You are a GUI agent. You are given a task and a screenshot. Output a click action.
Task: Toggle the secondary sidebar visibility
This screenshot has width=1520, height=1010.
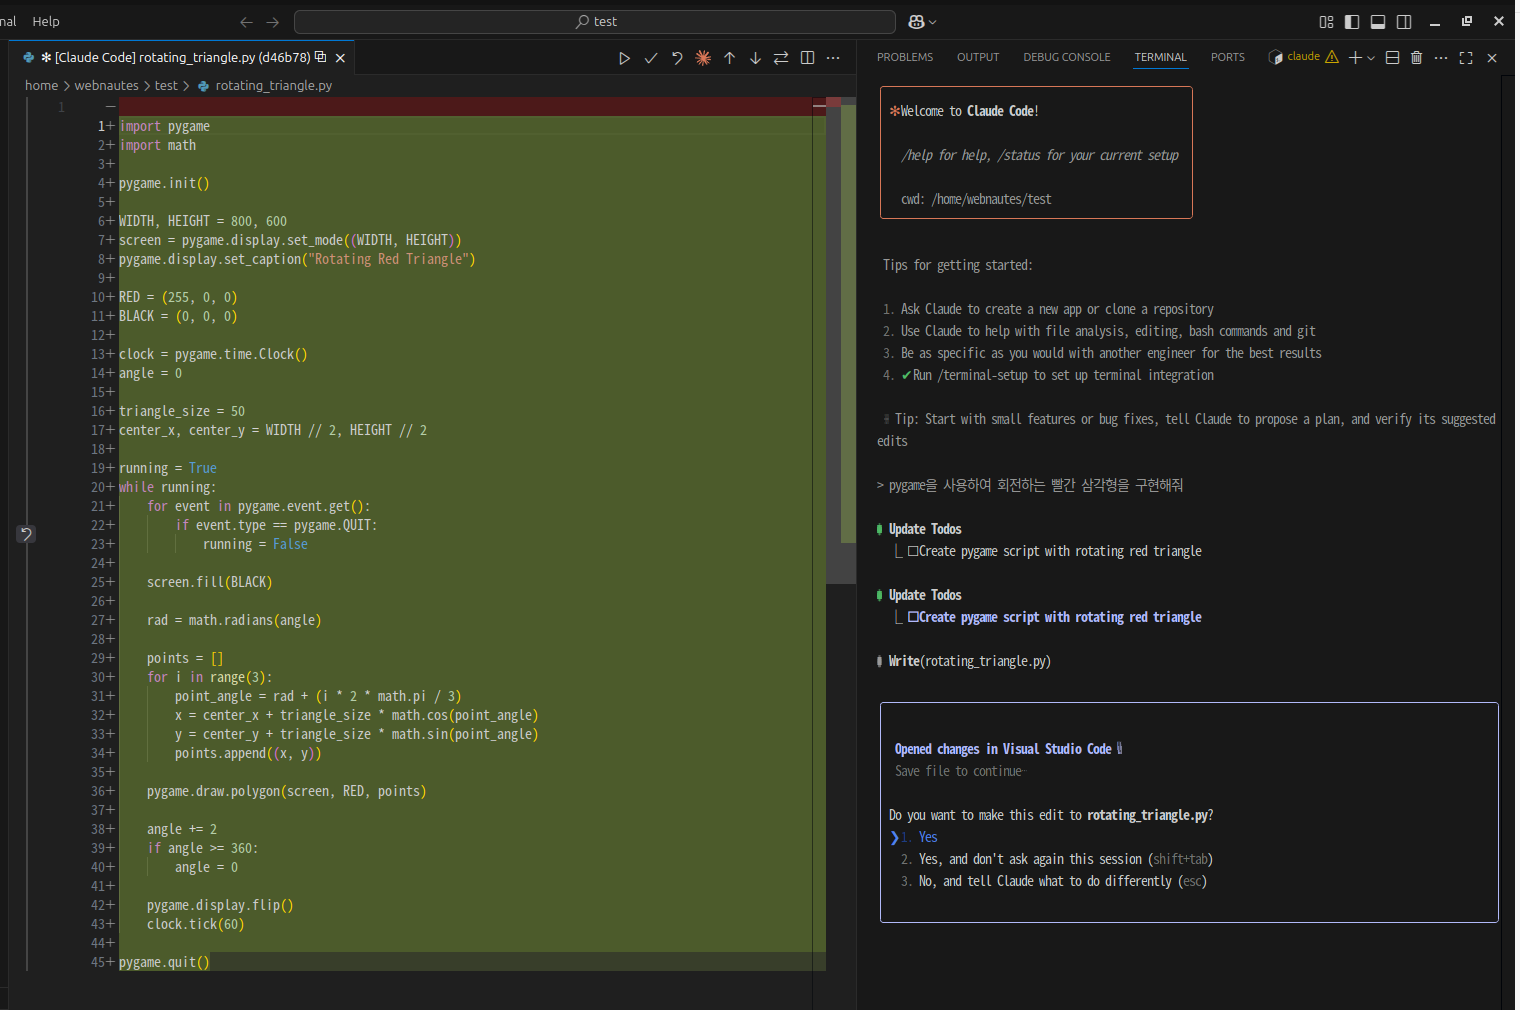tap(1404, 22)
